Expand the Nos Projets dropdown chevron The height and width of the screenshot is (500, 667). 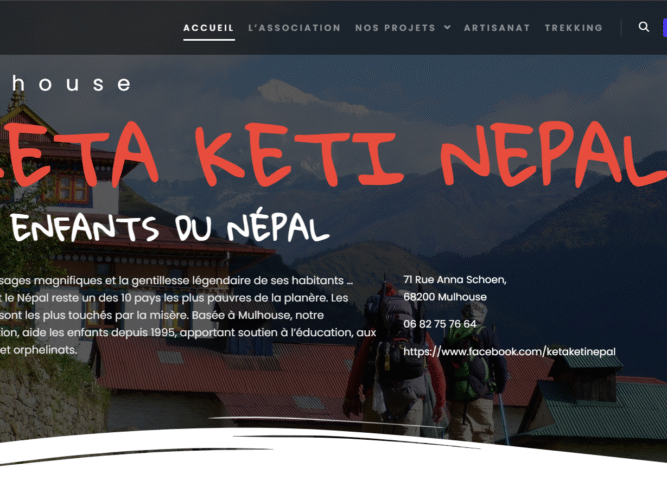[x=447, y=27]
